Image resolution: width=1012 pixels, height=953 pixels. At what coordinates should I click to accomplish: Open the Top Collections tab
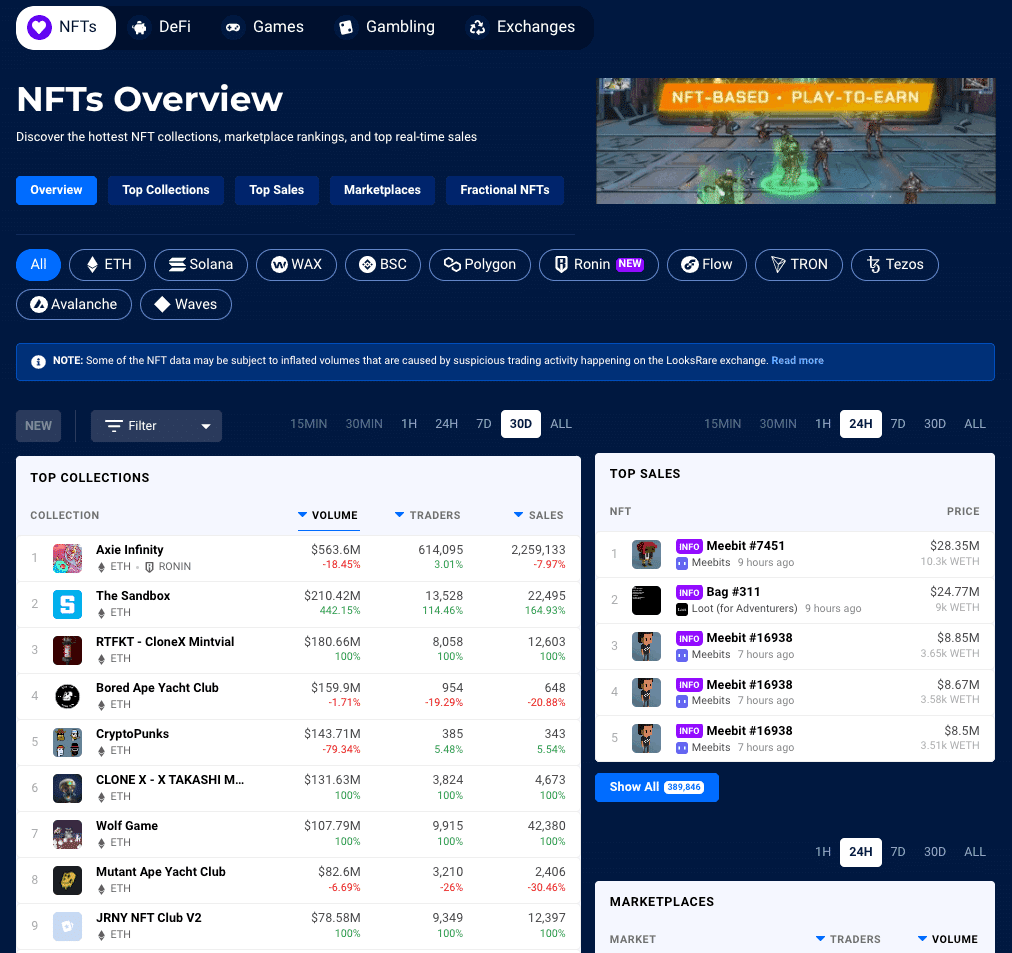pyautogui.click(x=166, y=190)
